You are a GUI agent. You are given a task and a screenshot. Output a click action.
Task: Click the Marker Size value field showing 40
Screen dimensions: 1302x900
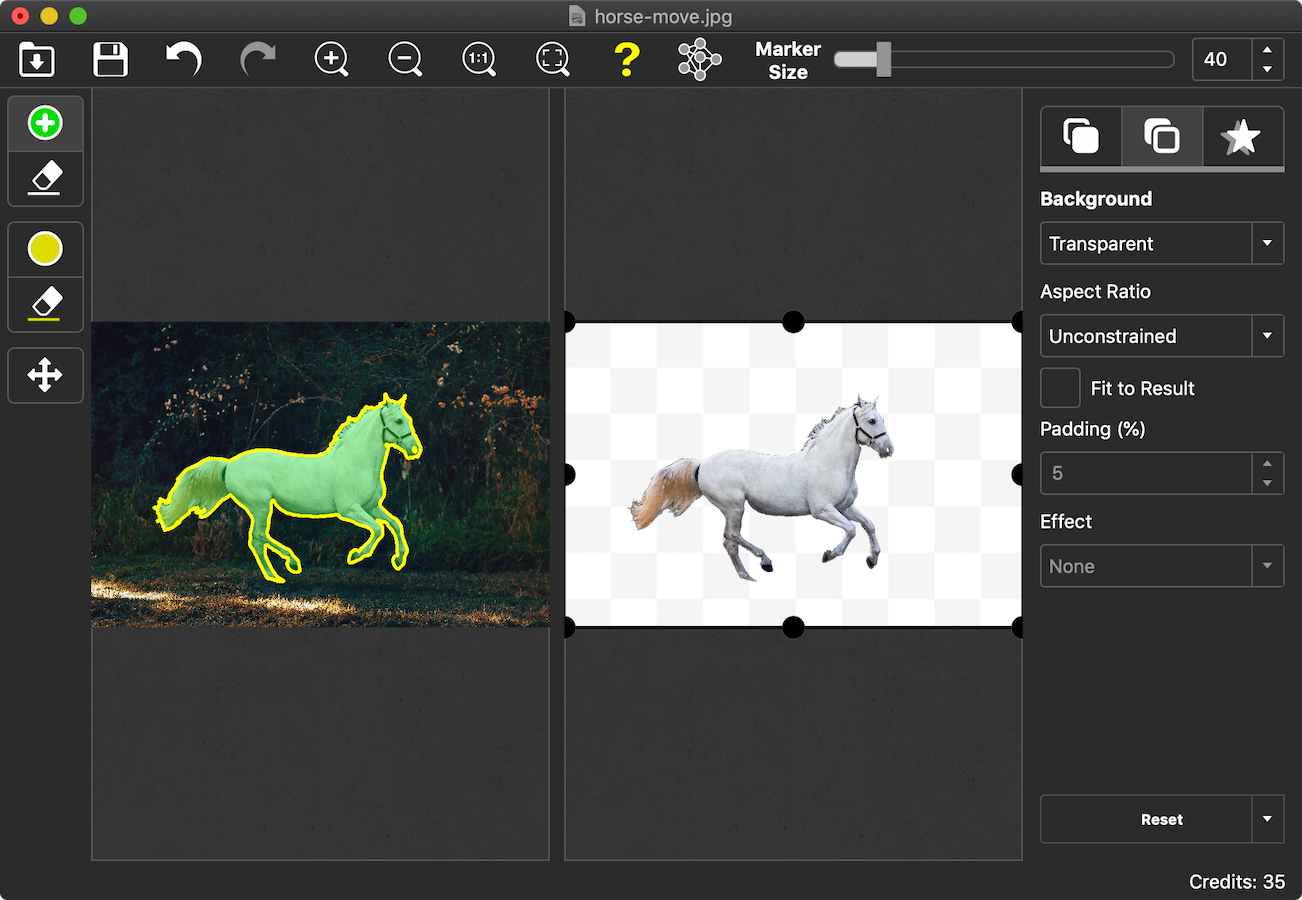point(1222,60)
